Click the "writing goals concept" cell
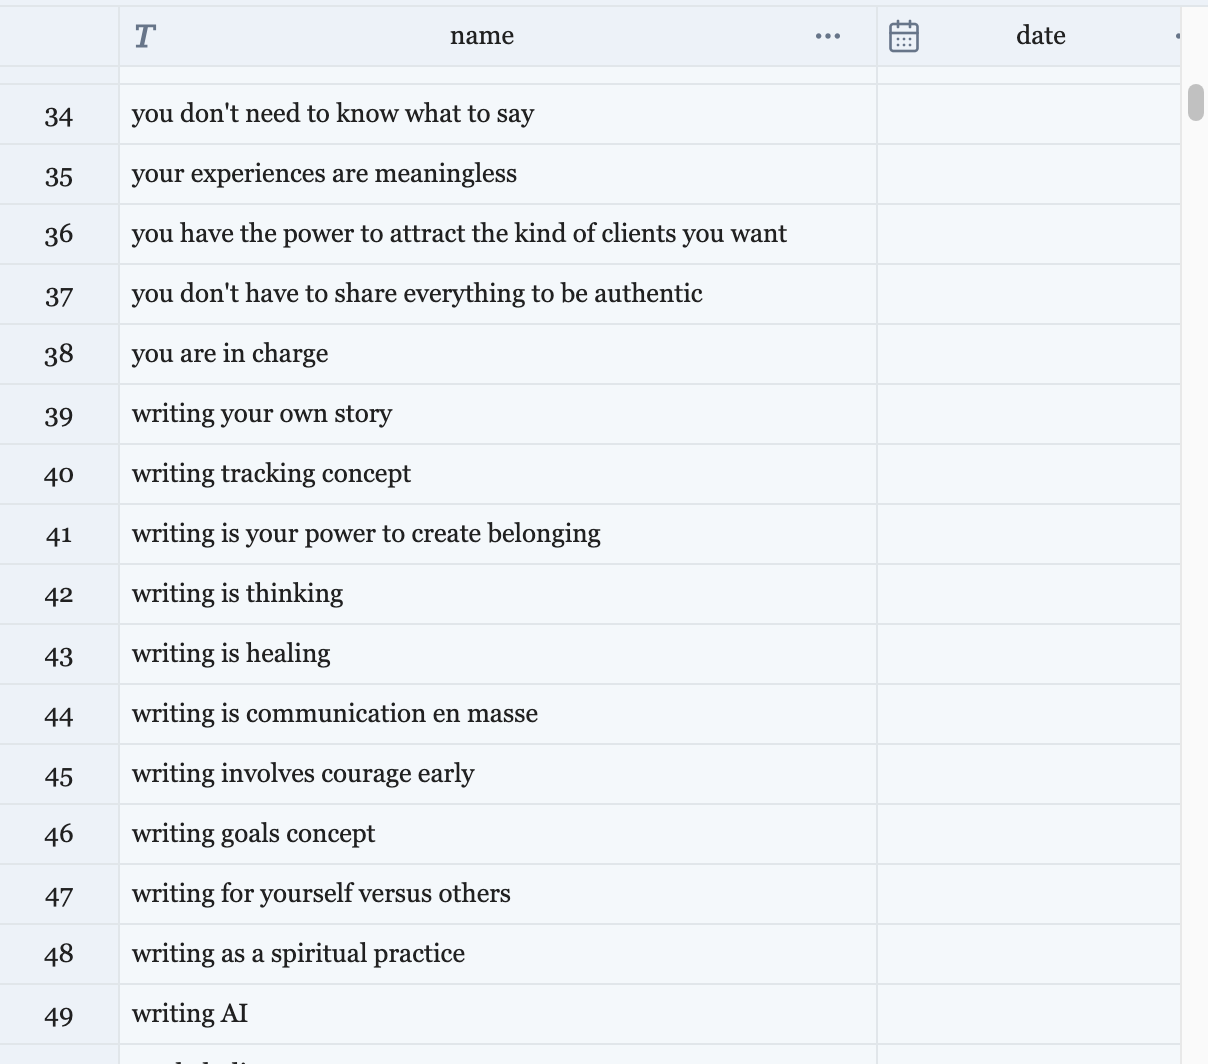This screenshot has height=1064, width=1208. click(x=253, y=834)
